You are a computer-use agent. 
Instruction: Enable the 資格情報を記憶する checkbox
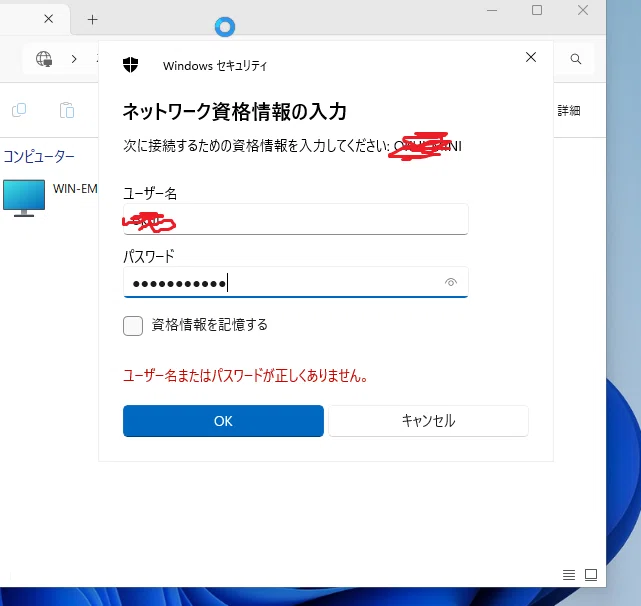pyautogui.click(x=133, y=326)
